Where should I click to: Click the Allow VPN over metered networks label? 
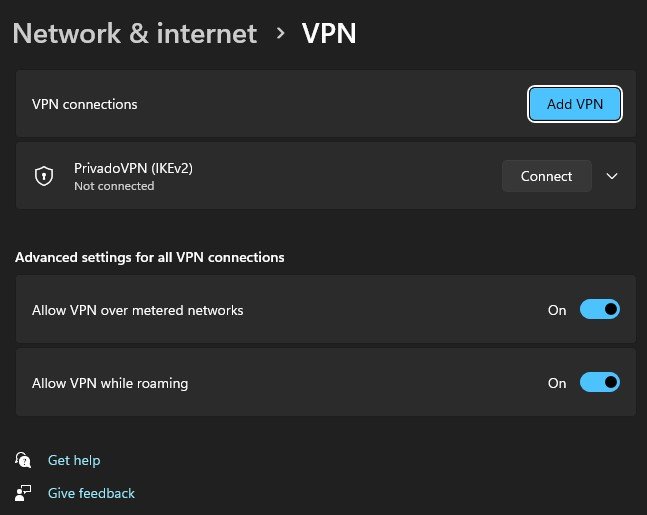[138, 310]
